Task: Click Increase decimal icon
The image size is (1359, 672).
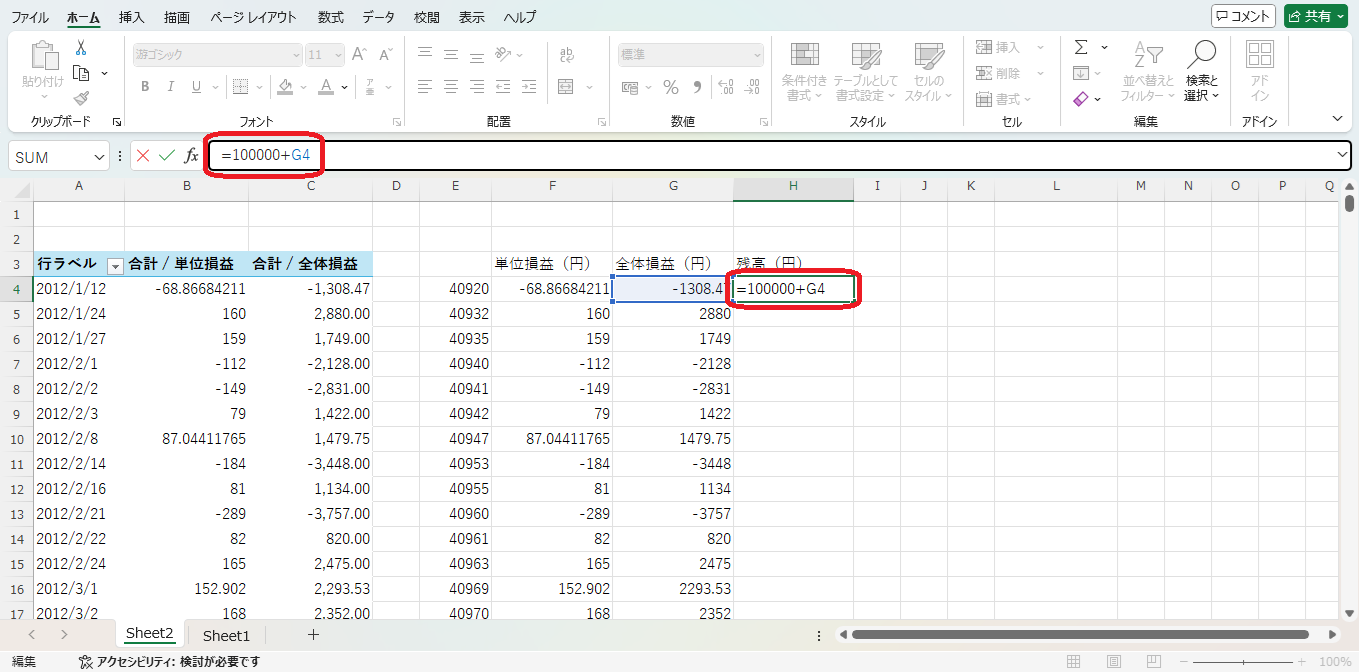Action: point(726,87)
